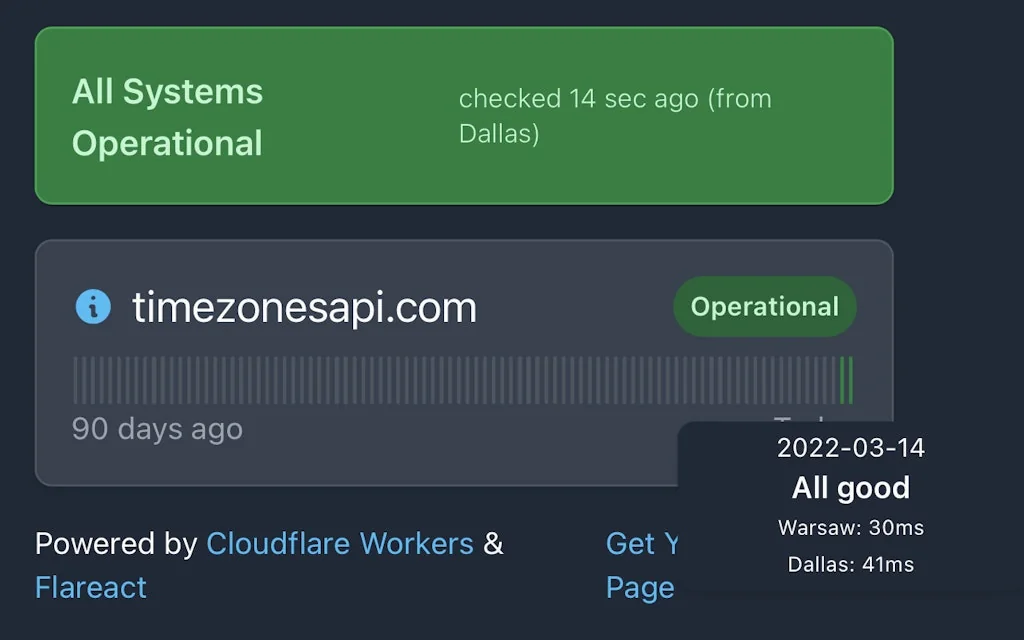Open the Flareact link
The width and height of the screenshot is (1024, 640).
91,587
